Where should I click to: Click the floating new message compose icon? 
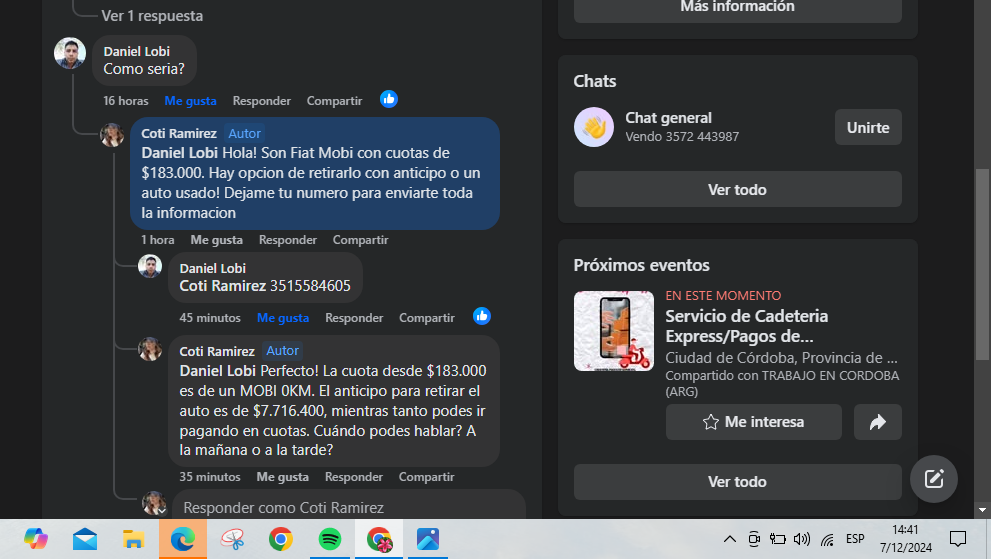[x=933, y=479]
